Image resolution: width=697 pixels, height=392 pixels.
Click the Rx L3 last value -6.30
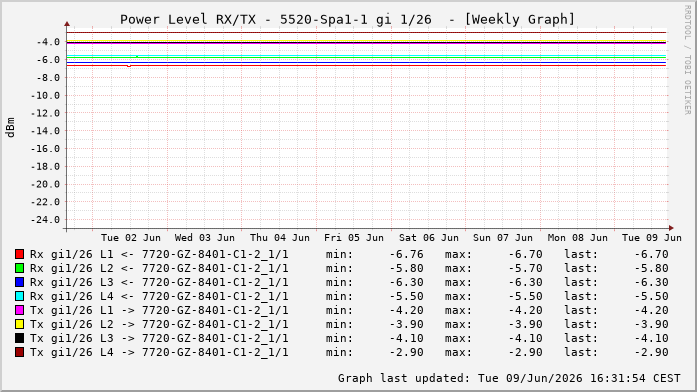coord(651,282)
